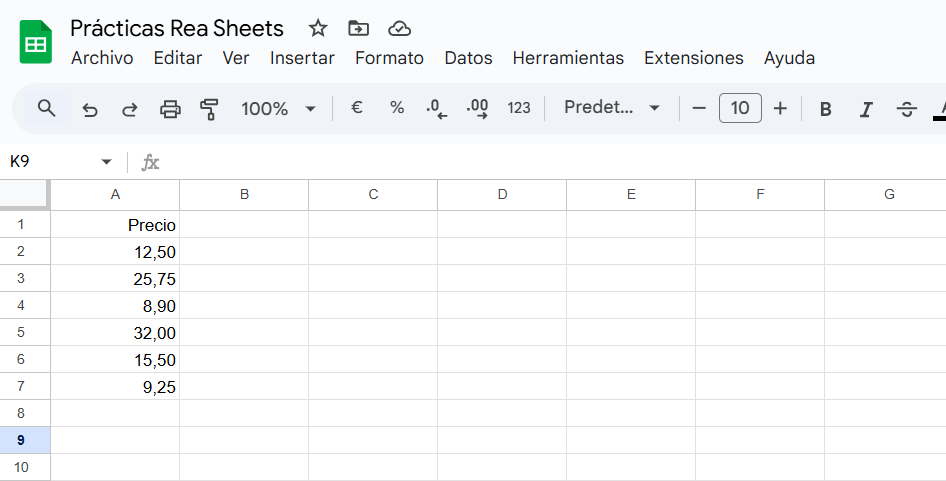Activate the paint format tool

click(x=209, y=109)
